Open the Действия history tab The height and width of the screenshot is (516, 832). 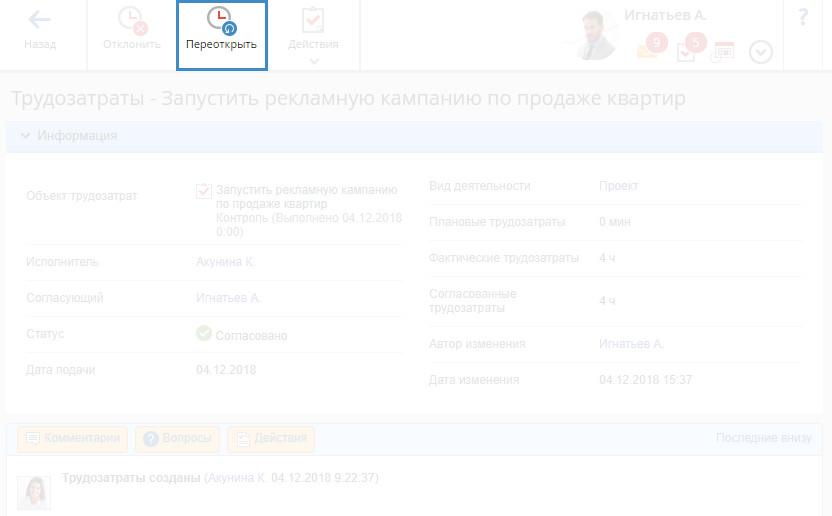click(x=271, y=438)
